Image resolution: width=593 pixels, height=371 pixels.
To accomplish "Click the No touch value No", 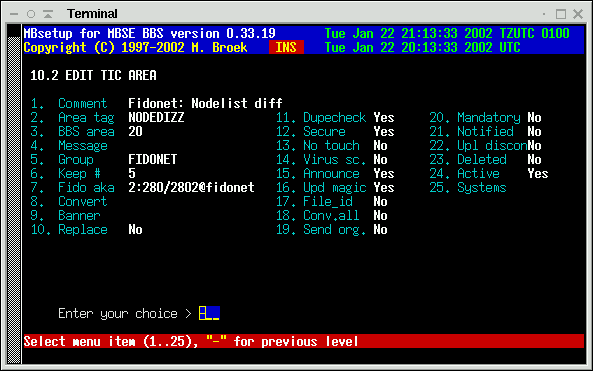I will pyautogui.click(x=380, y=146).
